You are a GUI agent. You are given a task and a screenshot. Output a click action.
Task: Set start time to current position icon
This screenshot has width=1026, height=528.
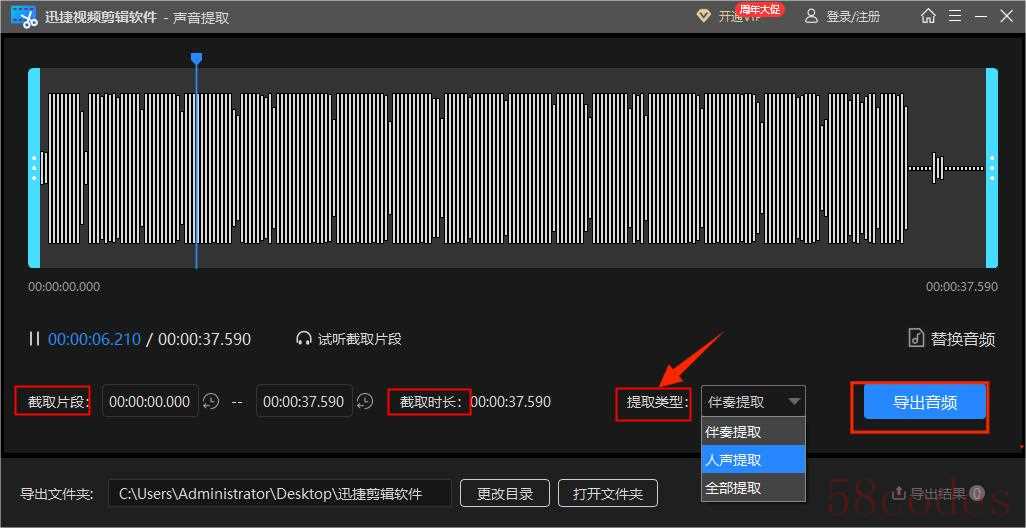[x=211, y=402]
